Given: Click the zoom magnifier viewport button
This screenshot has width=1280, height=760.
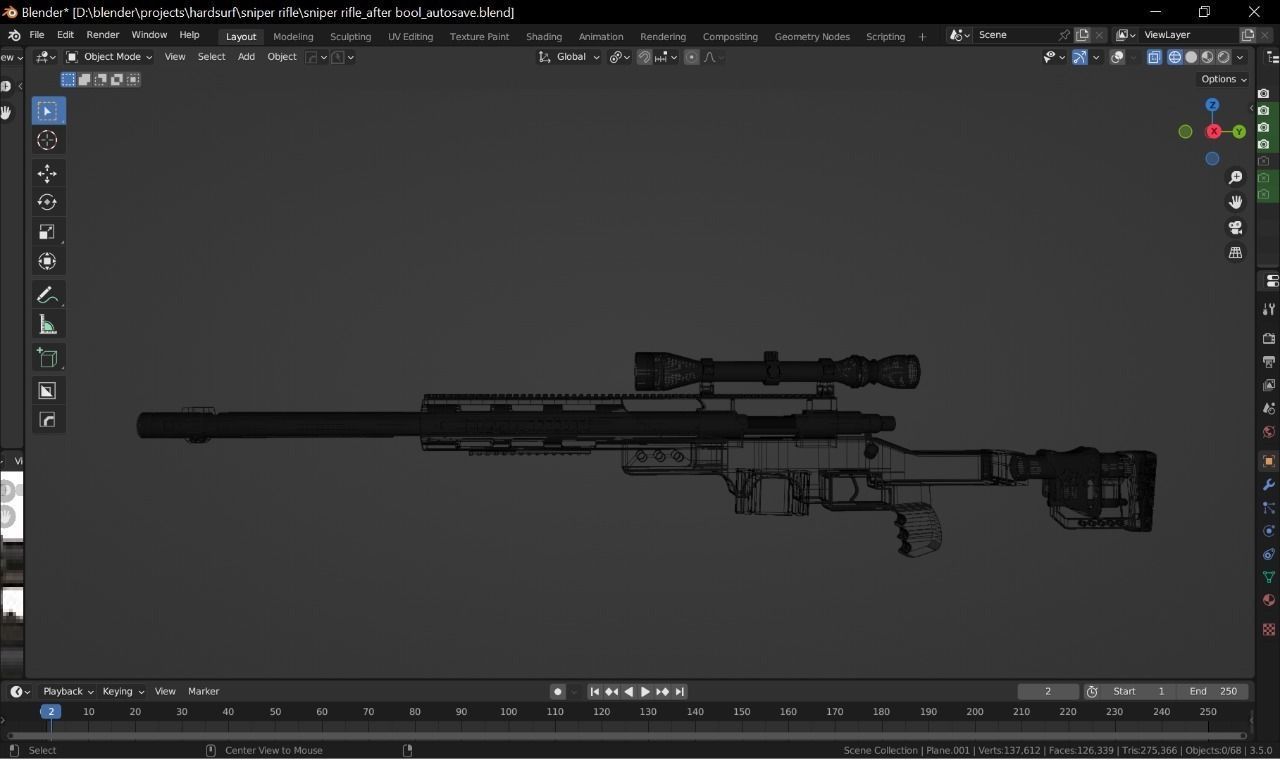Looking at the screenshot, I should [1236, 177].
